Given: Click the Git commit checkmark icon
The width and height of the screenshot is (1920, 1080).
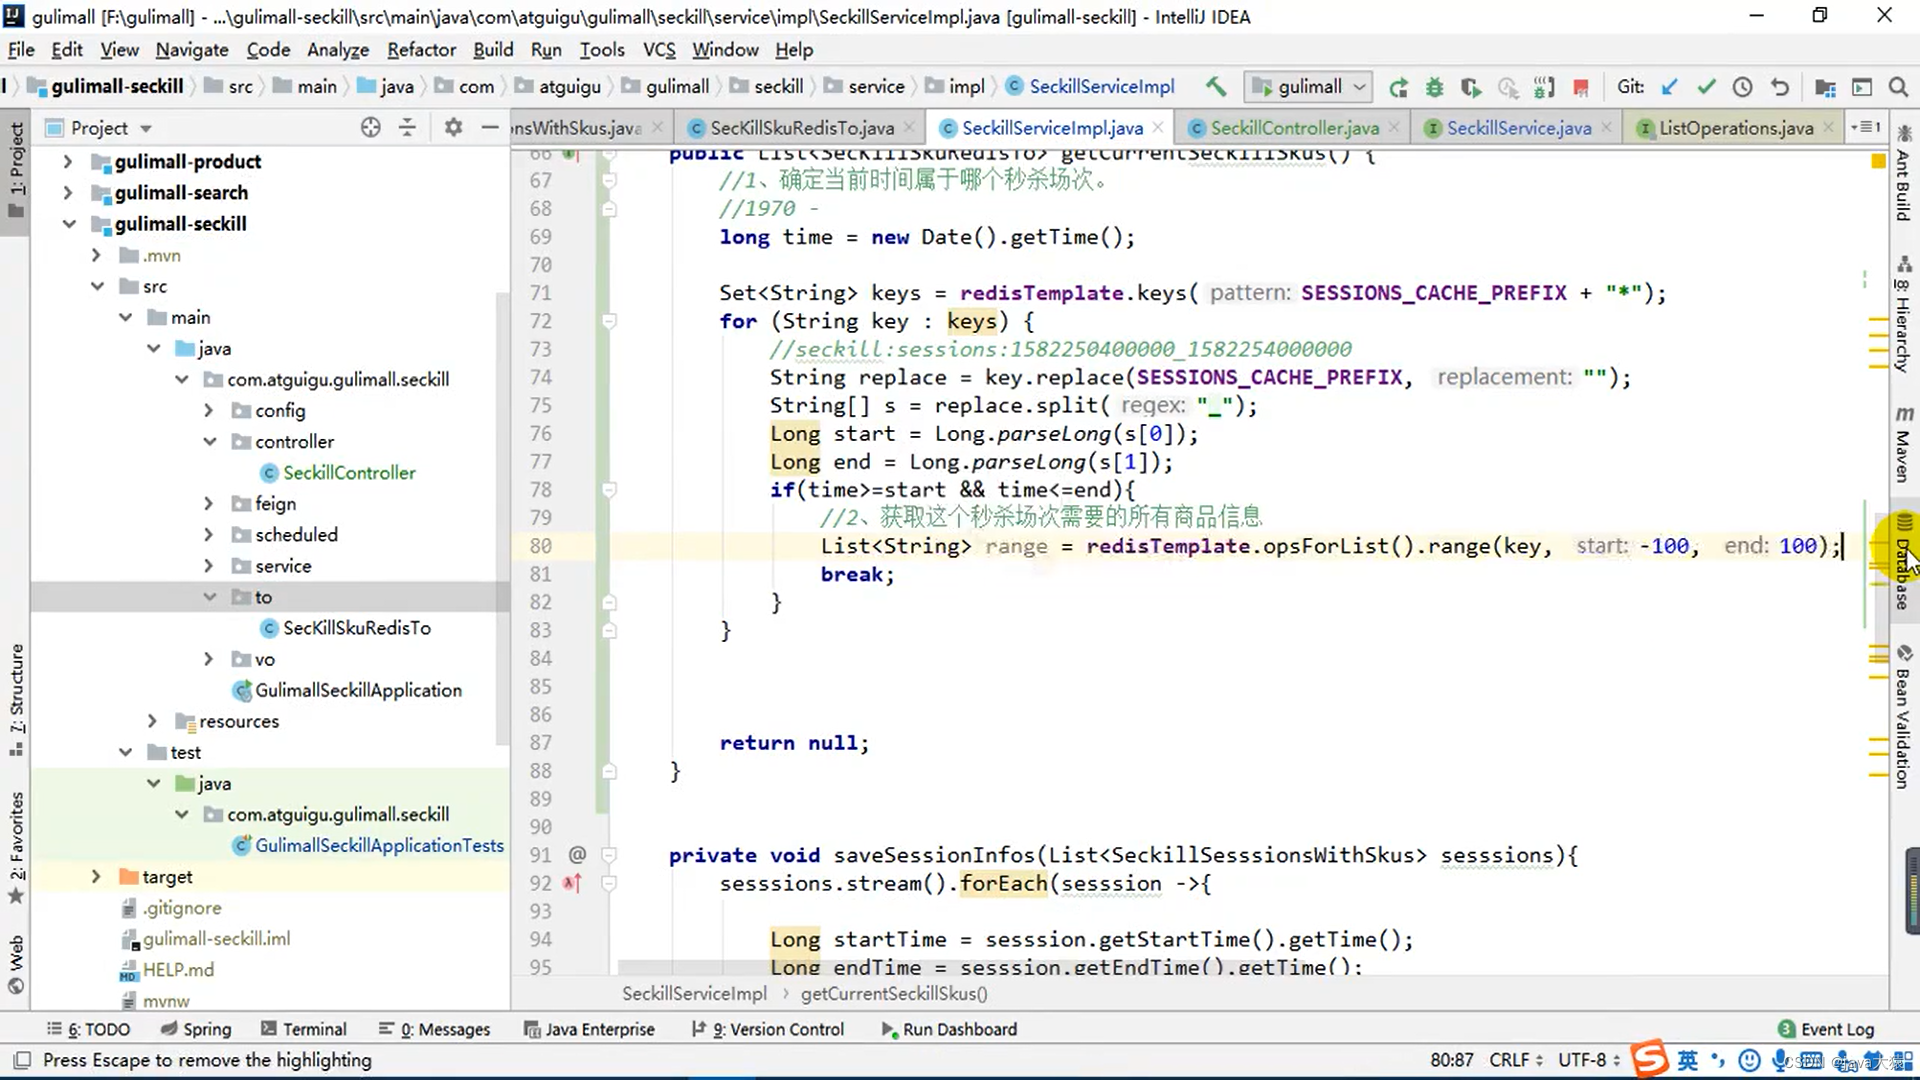Looking at the screenshot, I should click(x=1706, y=87).
